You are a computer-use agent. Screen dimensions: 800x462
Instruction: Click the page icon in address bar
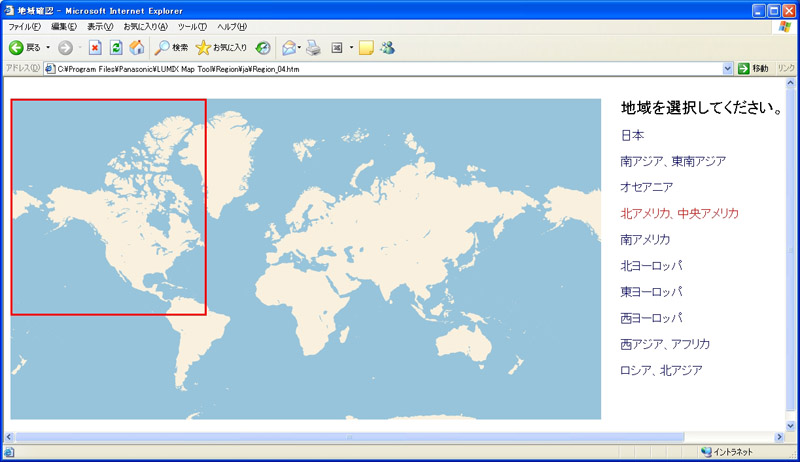[x=50, y=69]
